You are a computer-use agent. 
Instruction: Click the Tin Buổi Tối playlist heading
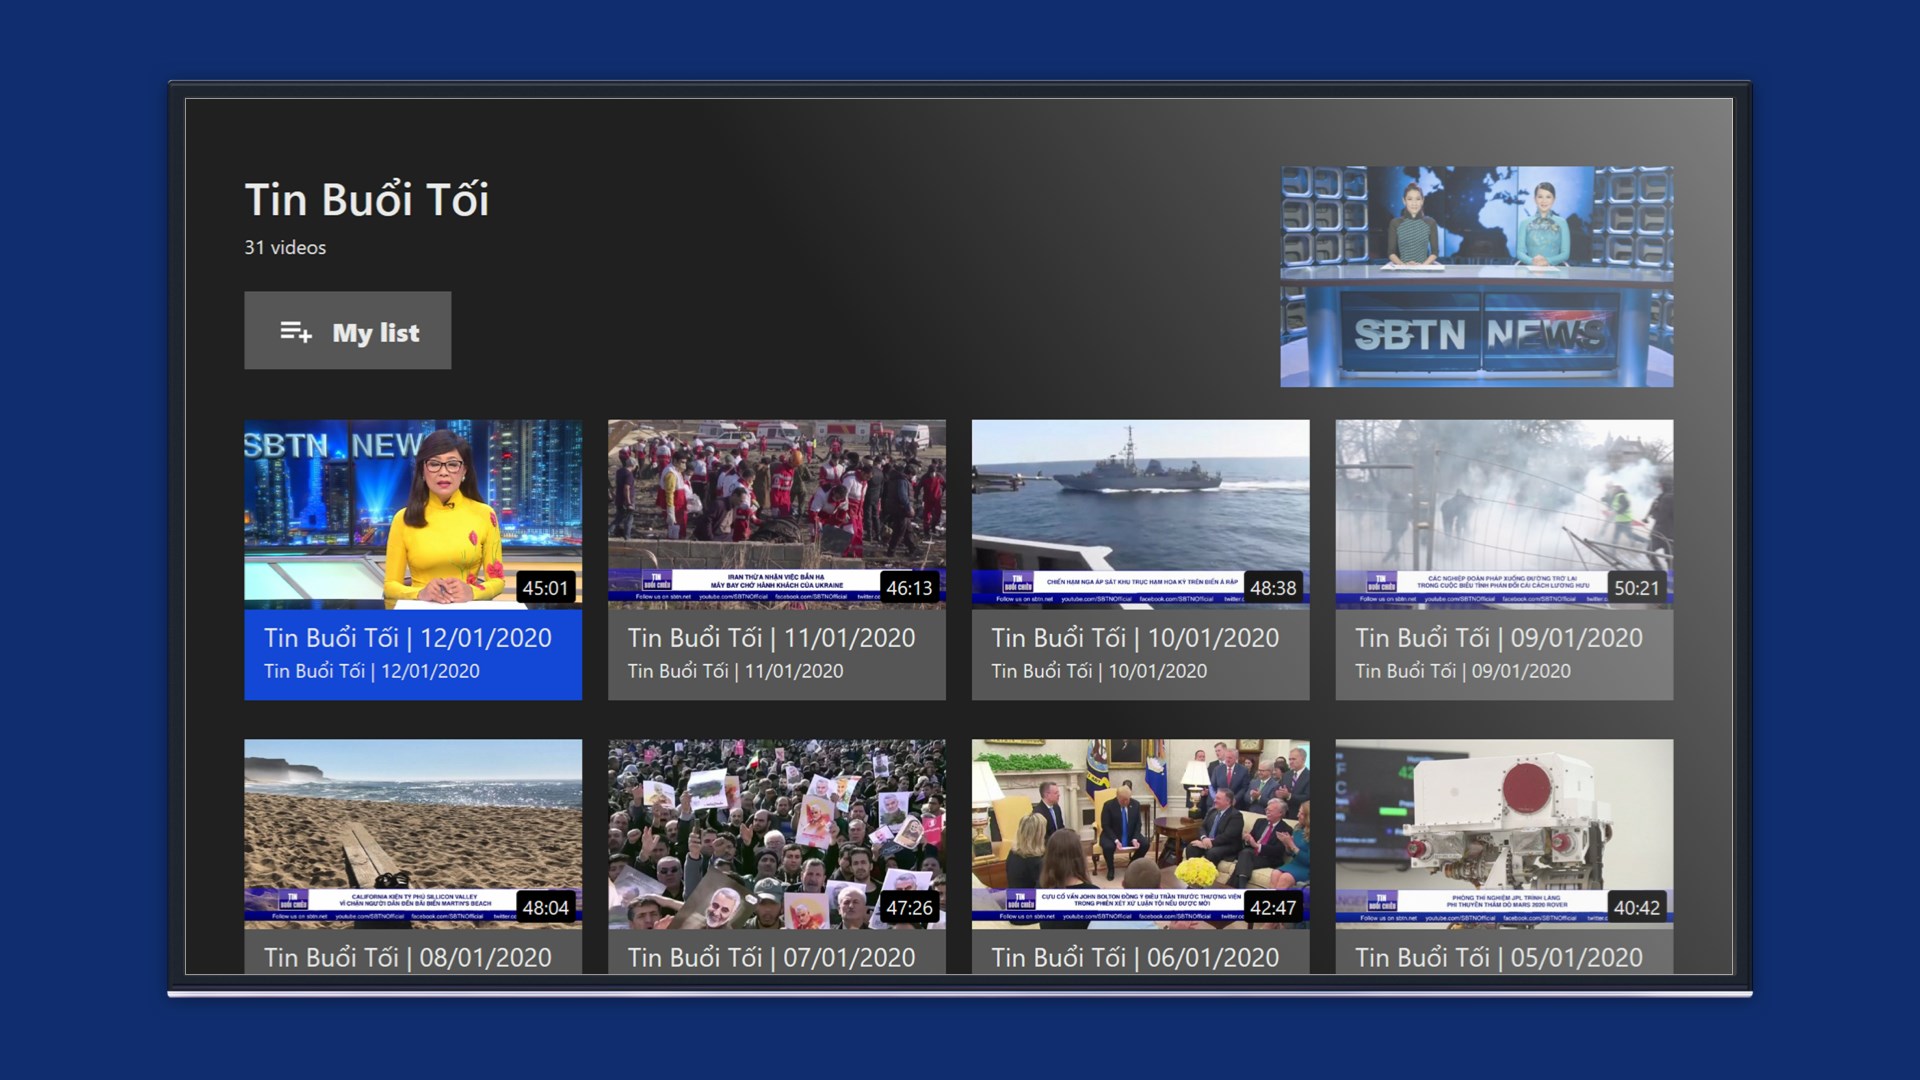point(367,200)
